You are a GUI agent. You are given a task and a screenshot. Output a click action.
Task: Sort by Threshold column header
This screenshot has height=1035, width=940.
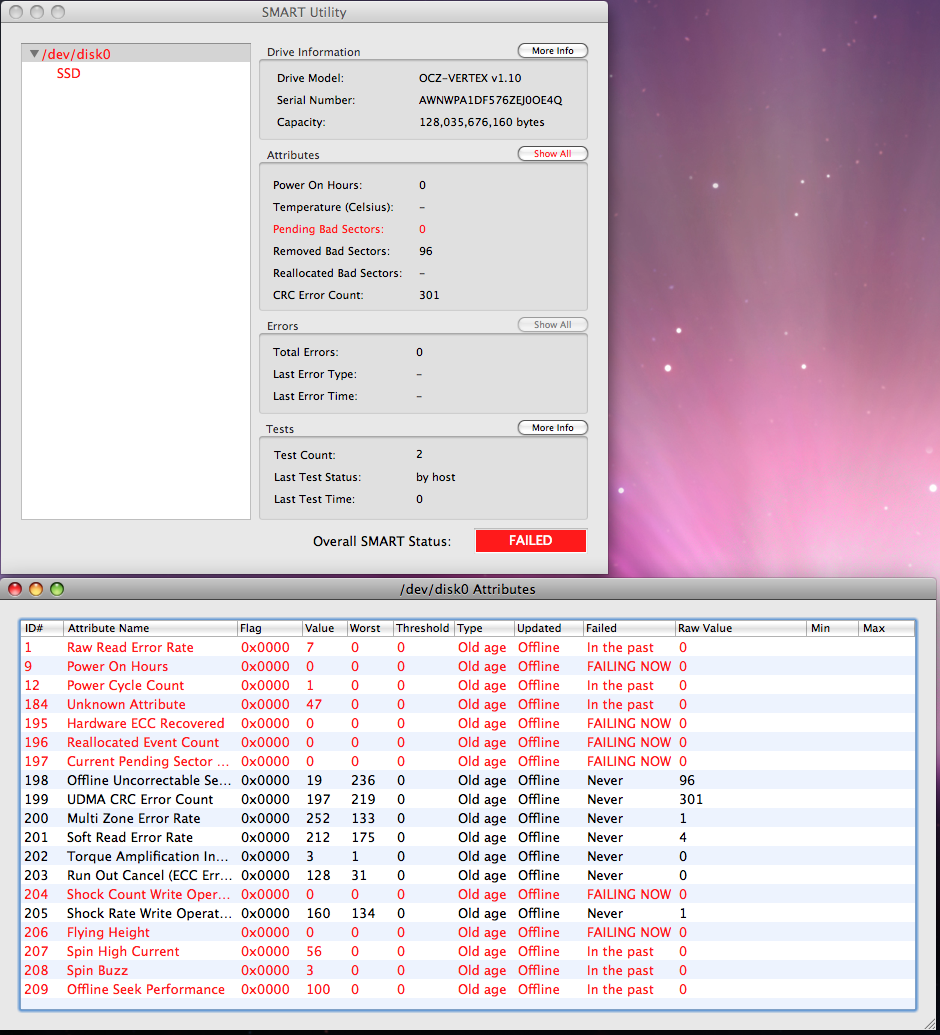coord(423,628)
